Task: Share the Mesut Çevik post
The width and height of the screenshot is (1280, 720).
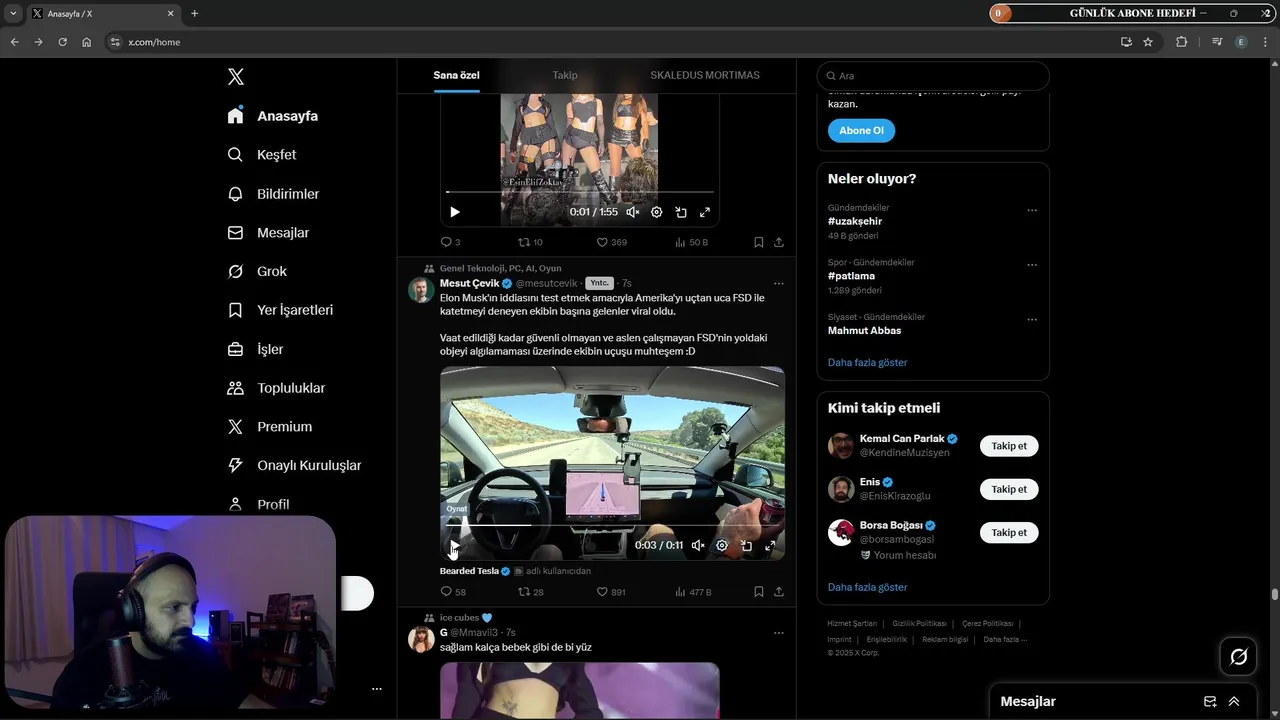Action: [779, 592]
